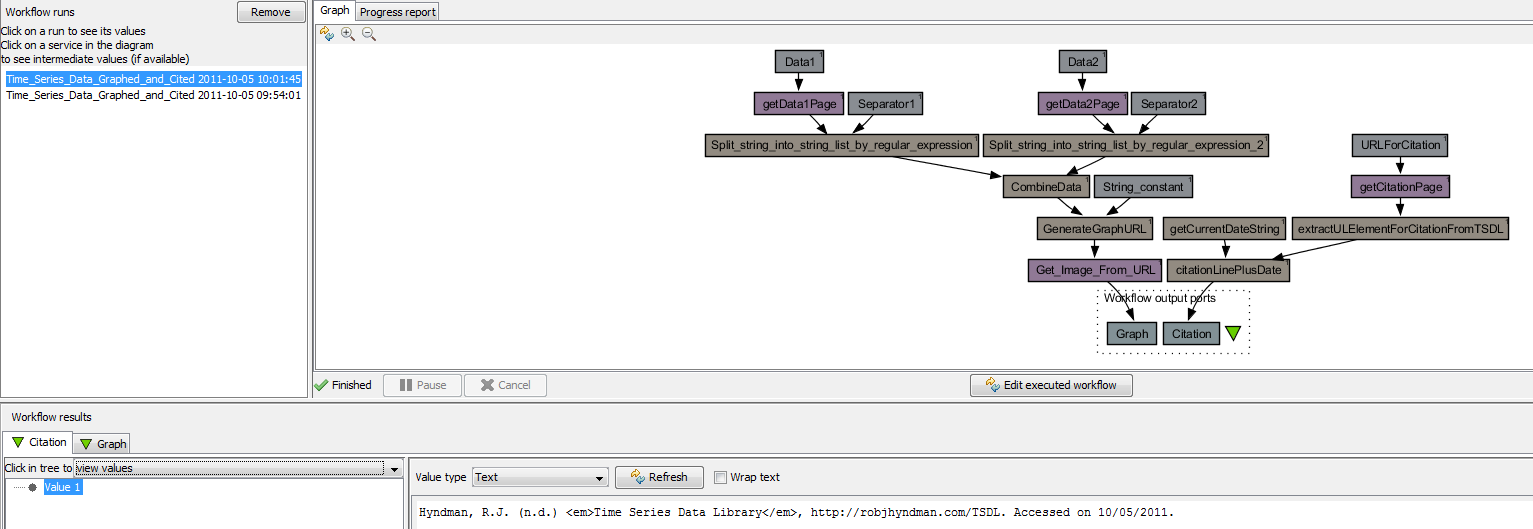Image resolution: width=1533 pixels, height=529 pixels.
Task: Click the CombineData node in the graph
Action: 1044,187
